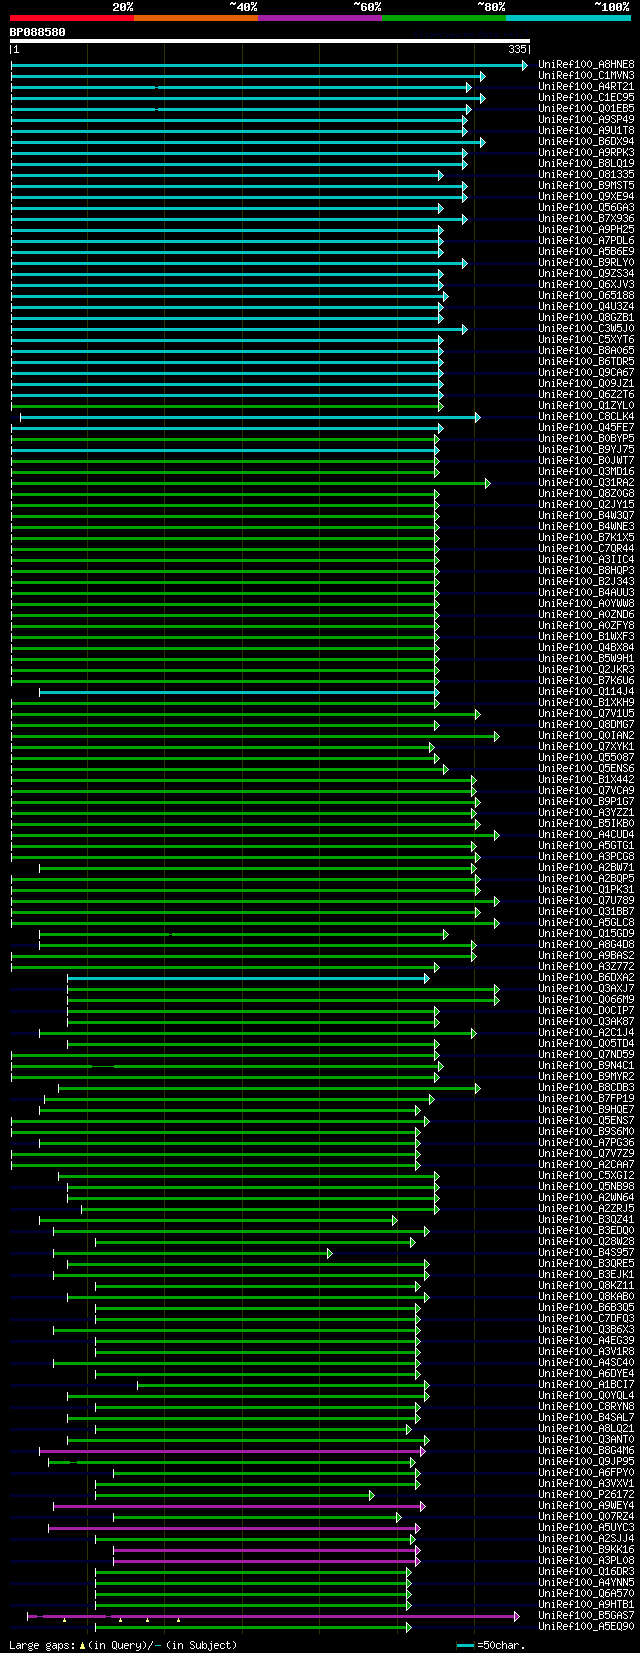Click the UniRef100_Q2JY15 entry

coord(586,504)
